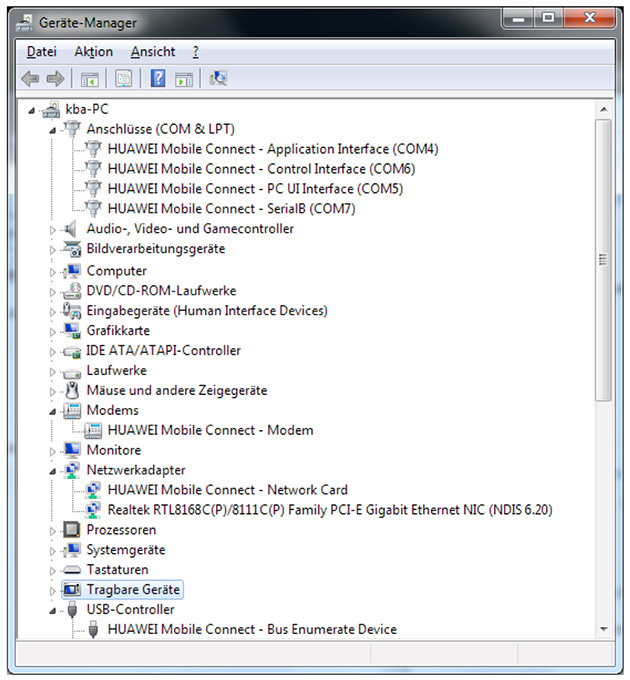Expand Audio-, Video- und Gamecontroller
This screenshot has height=680, width=630.
pos(52,230)
